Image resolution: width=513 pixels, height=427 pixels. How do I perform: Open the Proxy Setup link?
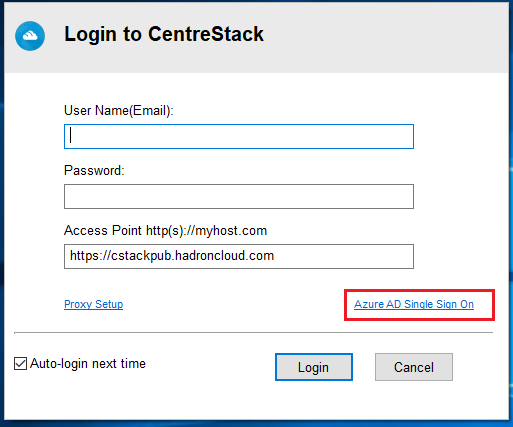(93, 304)
